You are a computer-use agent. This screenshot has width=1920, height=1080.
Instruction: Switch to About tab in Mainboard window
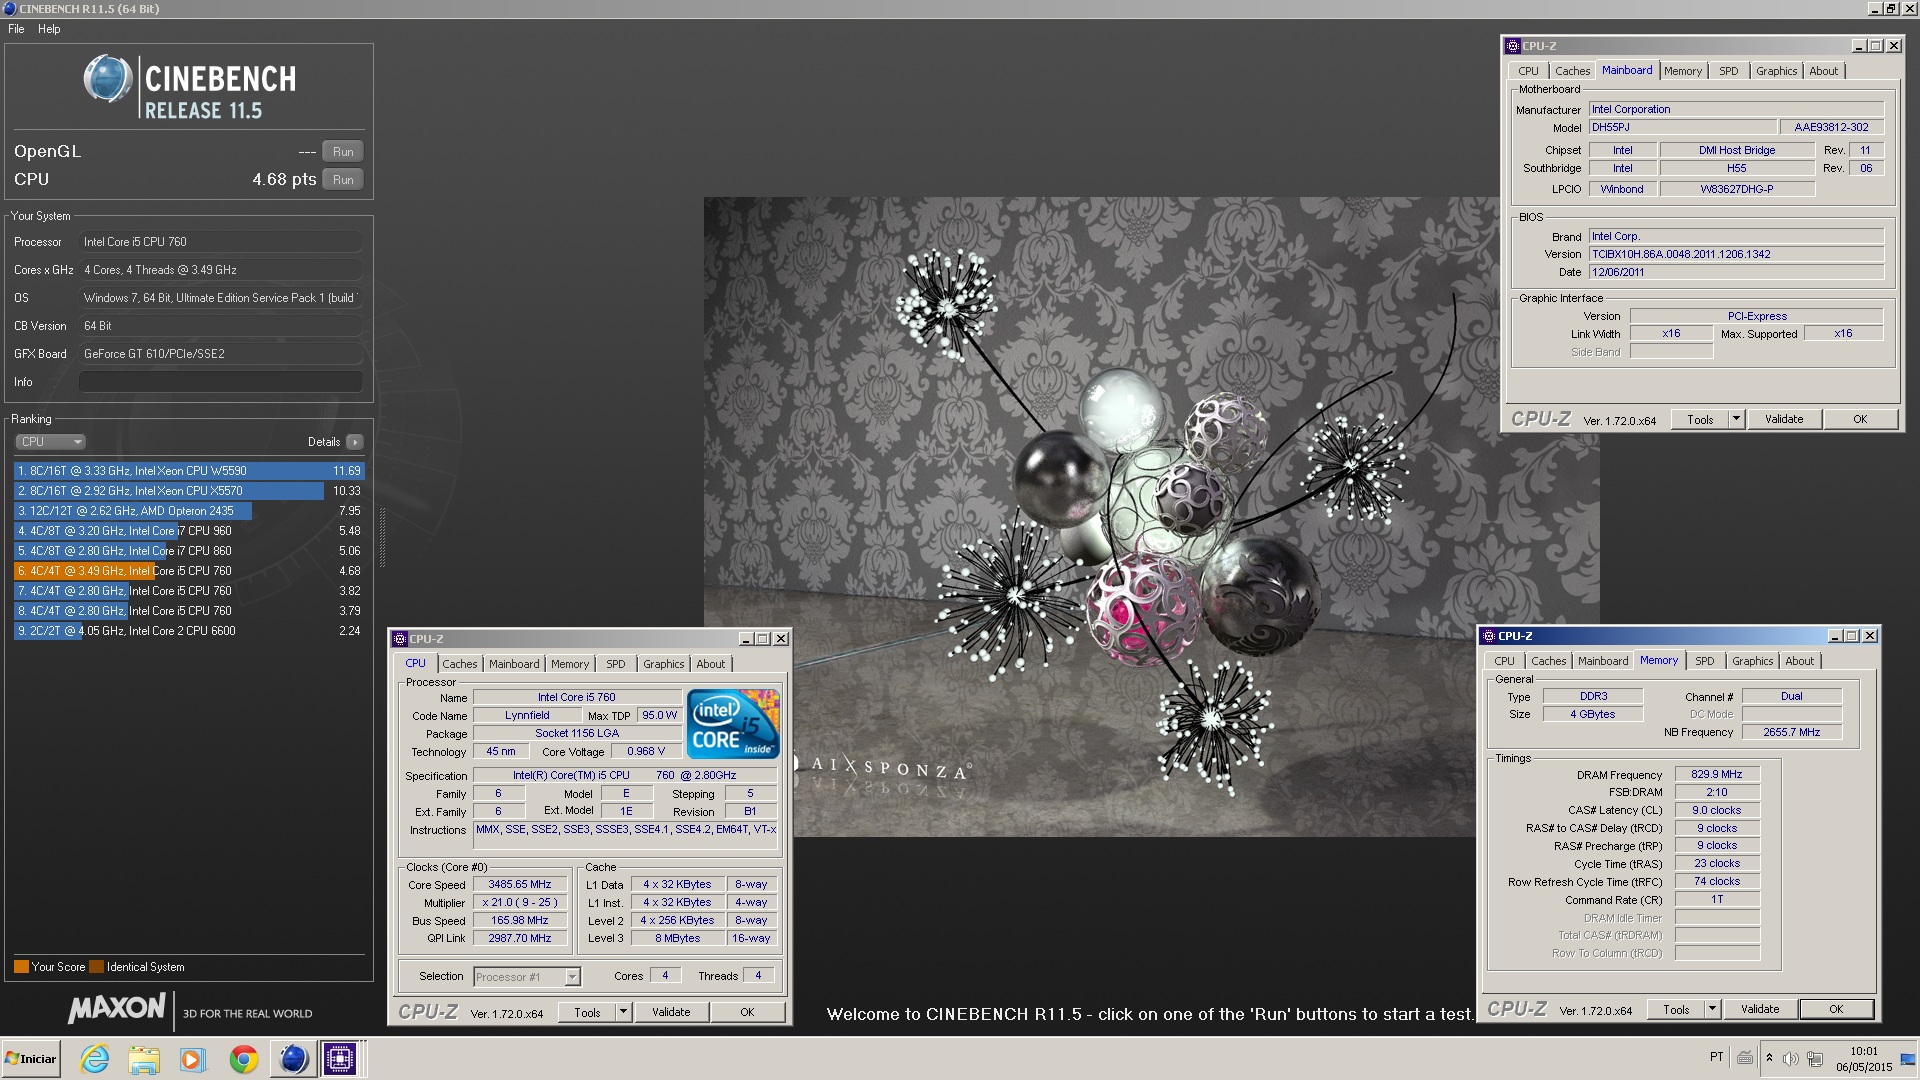click(1824, 71)
